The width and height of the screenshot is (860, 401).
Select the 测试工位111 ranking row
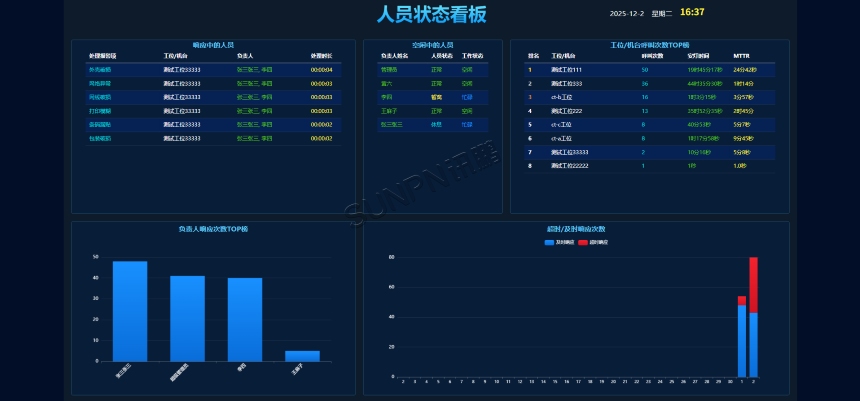566,70
